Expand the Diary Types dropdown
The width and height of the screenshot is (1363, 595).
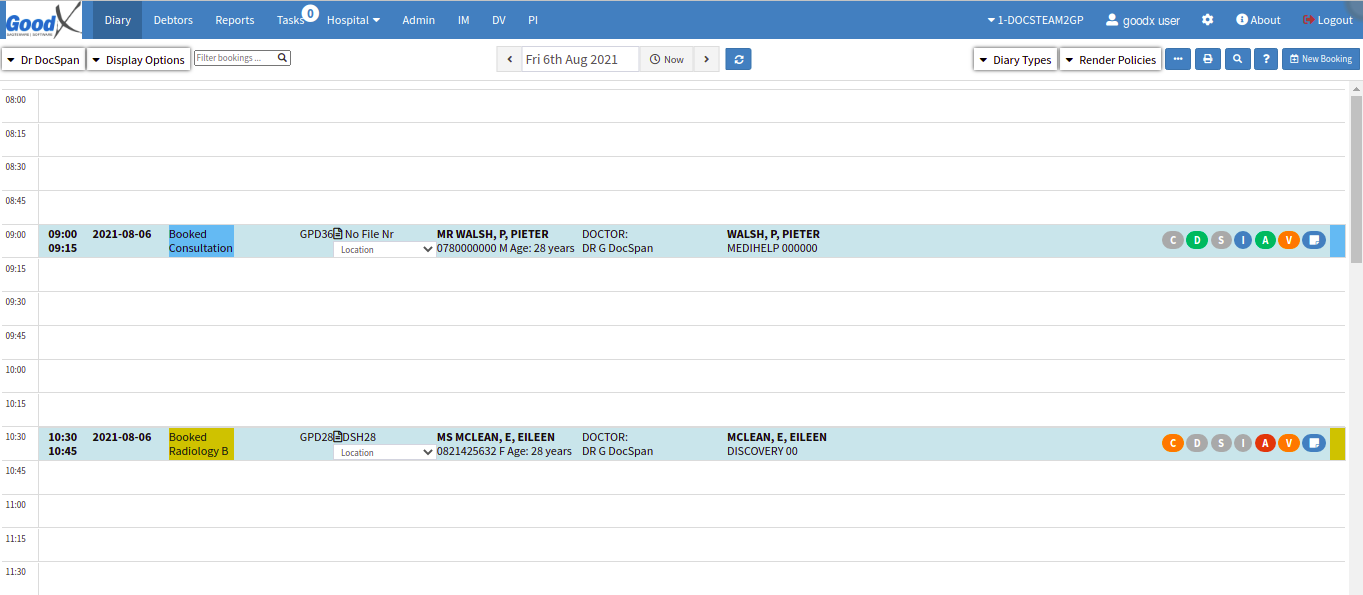click(x=1015, y=60)
